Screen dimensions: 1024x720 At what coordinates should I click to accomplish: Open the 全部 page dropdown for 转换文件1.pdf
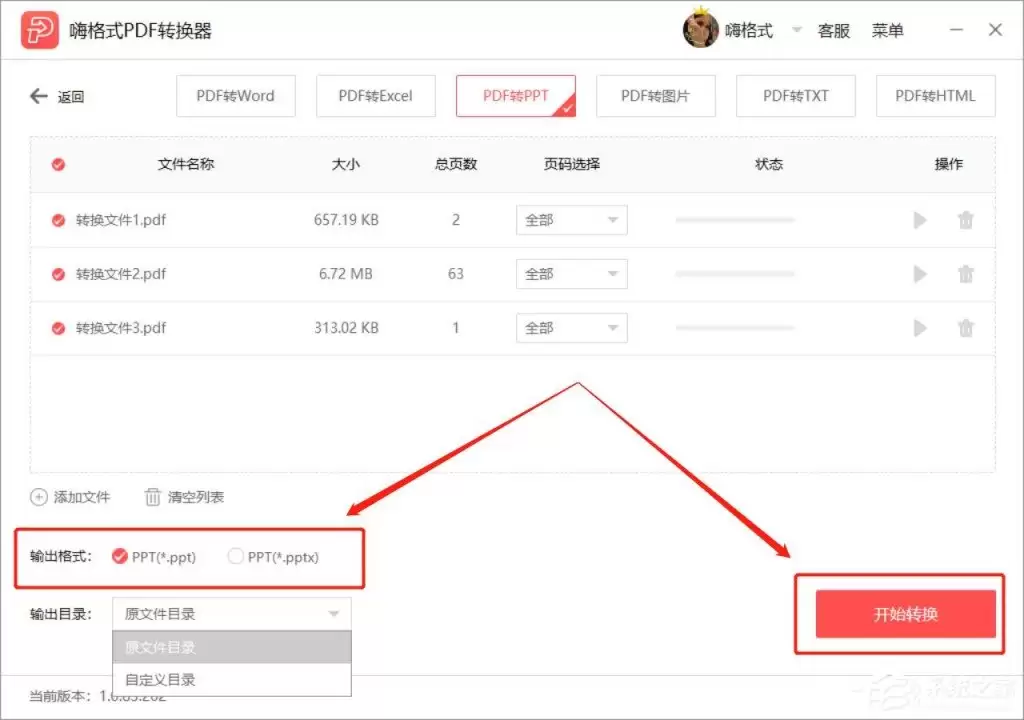(x=571, y=220)
